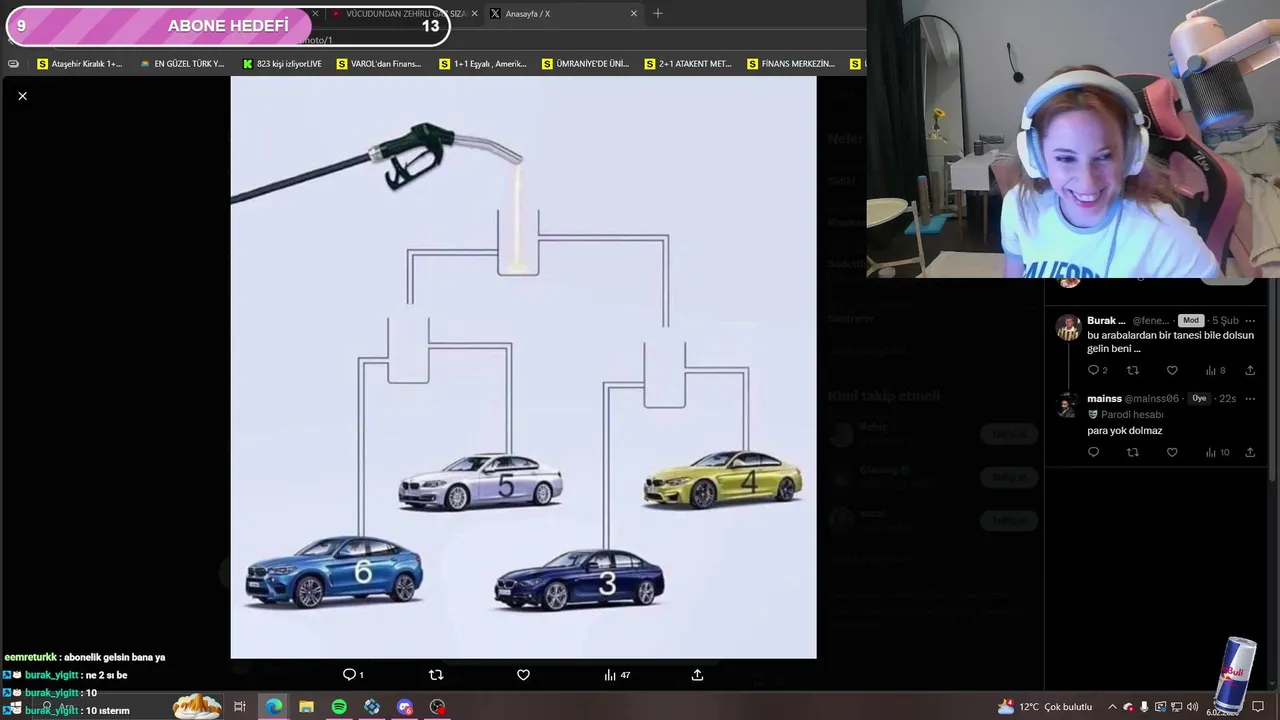Image resolution: width=1280 pixels, height=720 pixels.
Task: Open 823 kişi izliyor LIVE bookmark
Action: click(x=282, y=64)
